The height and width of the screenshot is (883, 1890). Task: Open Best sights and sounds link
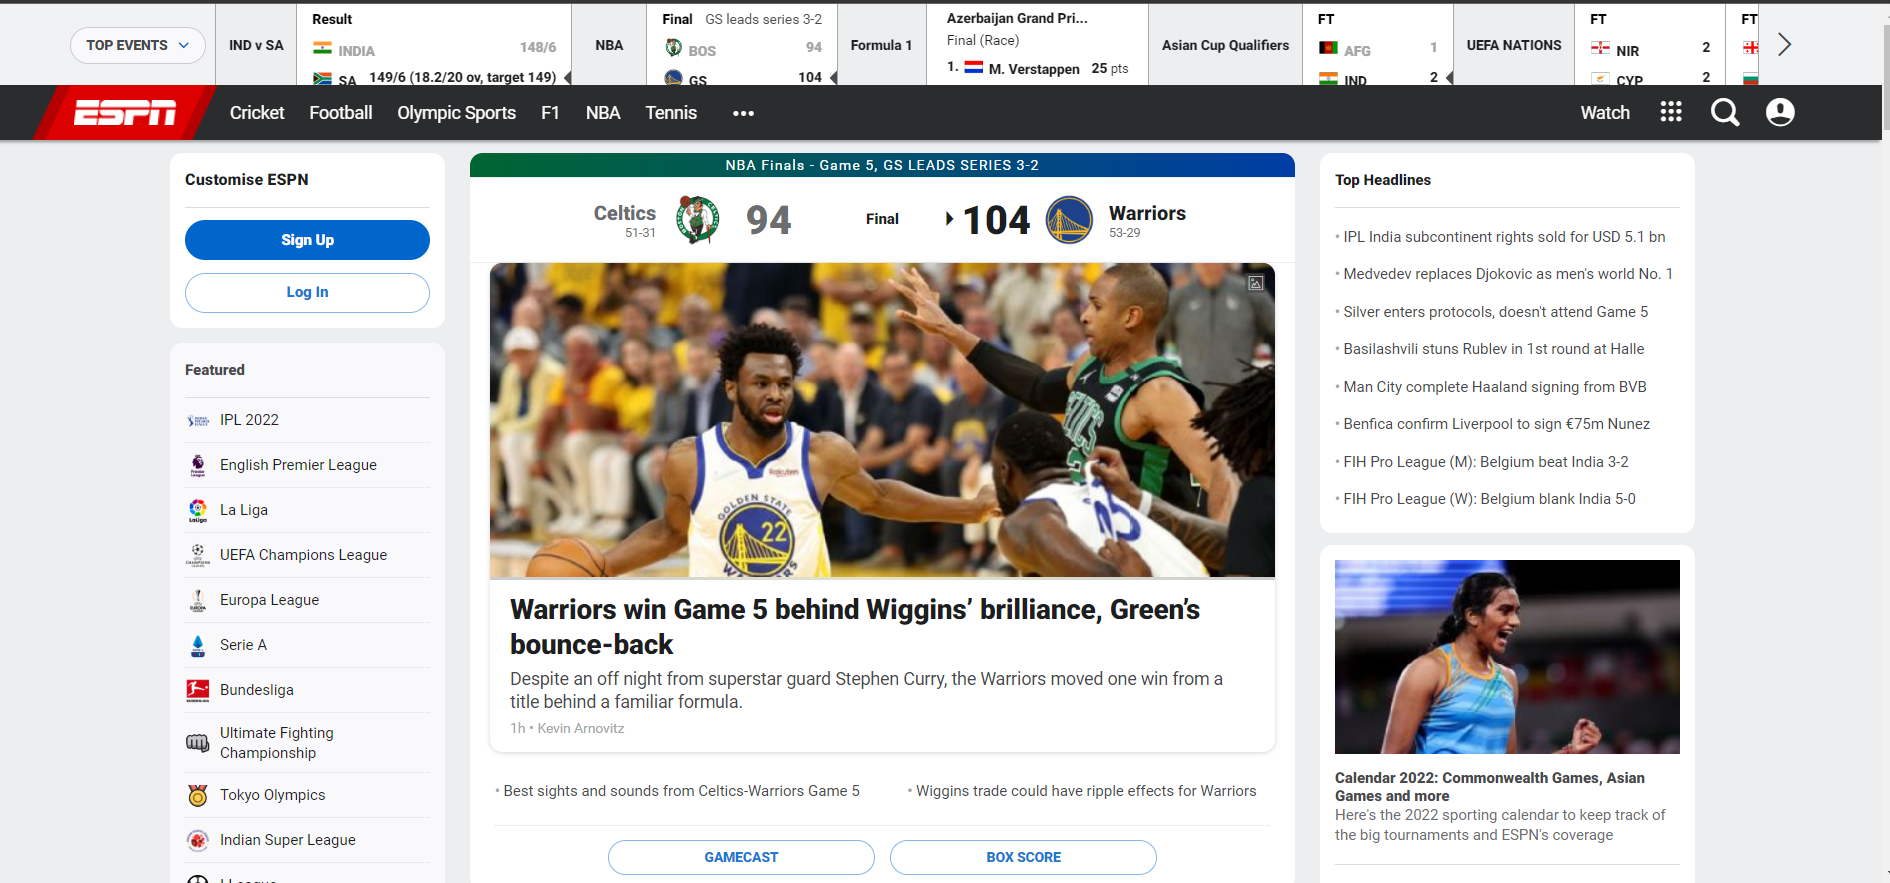(x=681, y=791)
